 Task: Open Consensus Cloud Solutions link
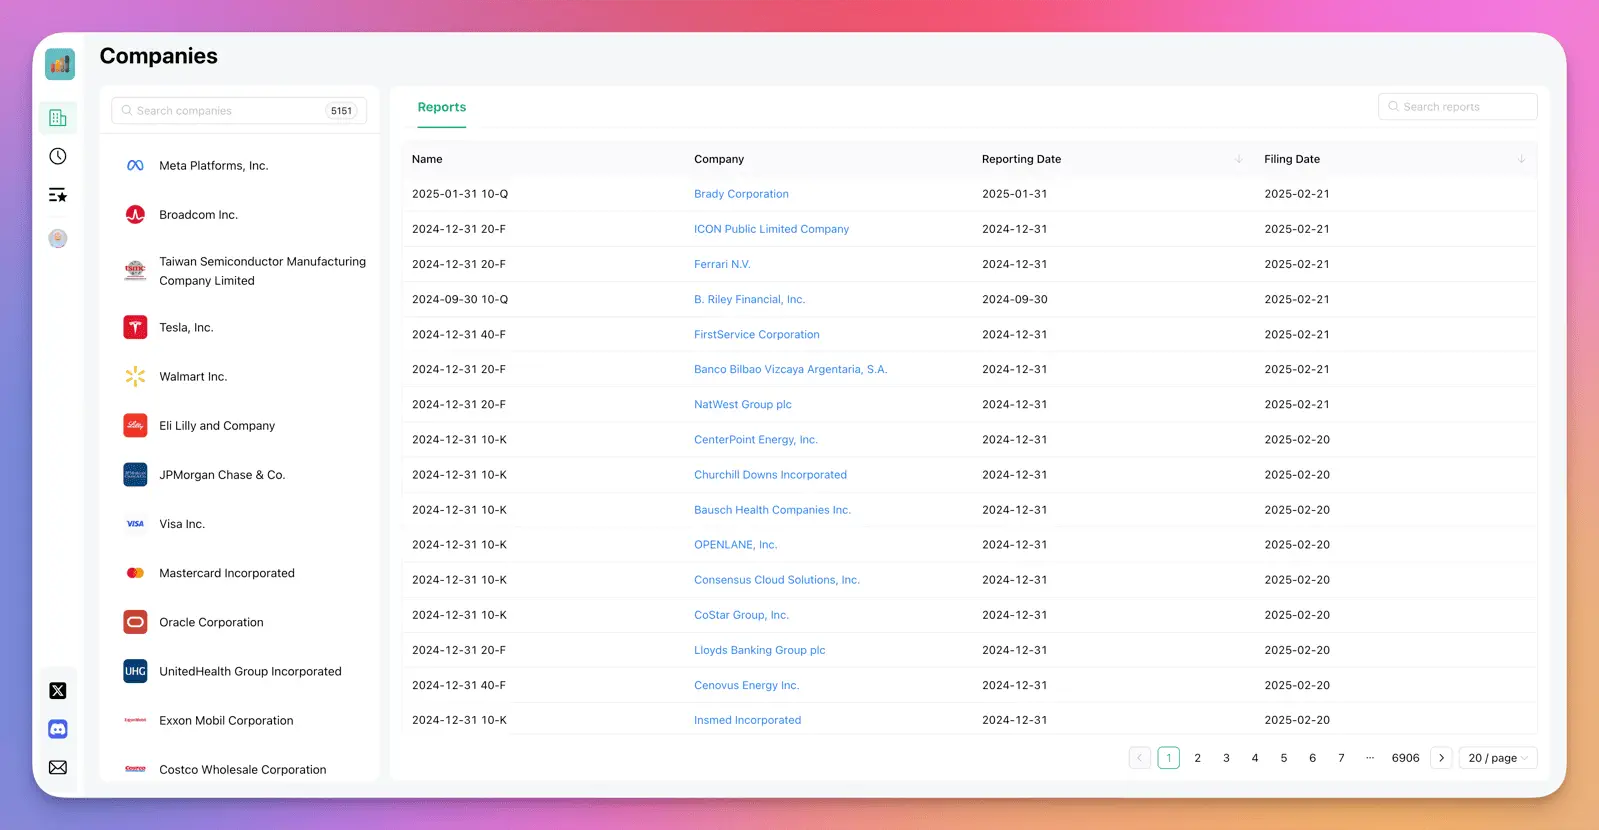click(776, 579)
